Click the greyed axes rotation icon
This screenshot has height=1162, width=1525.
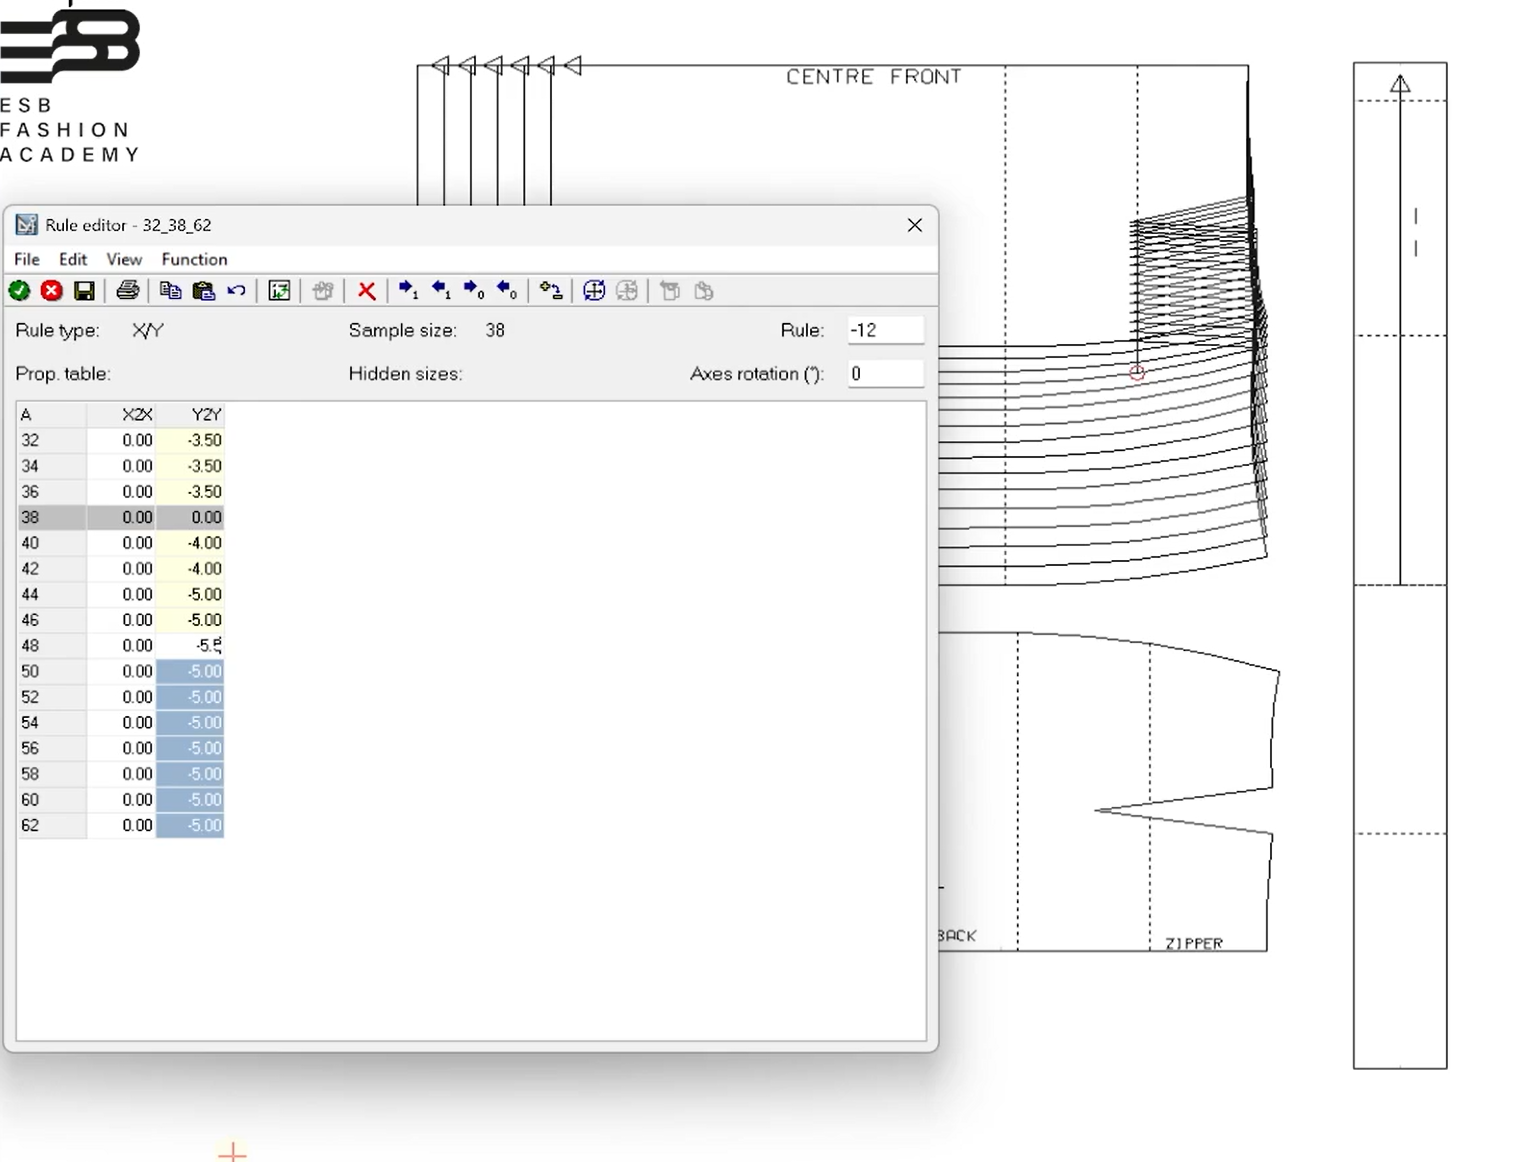(627, 291)
